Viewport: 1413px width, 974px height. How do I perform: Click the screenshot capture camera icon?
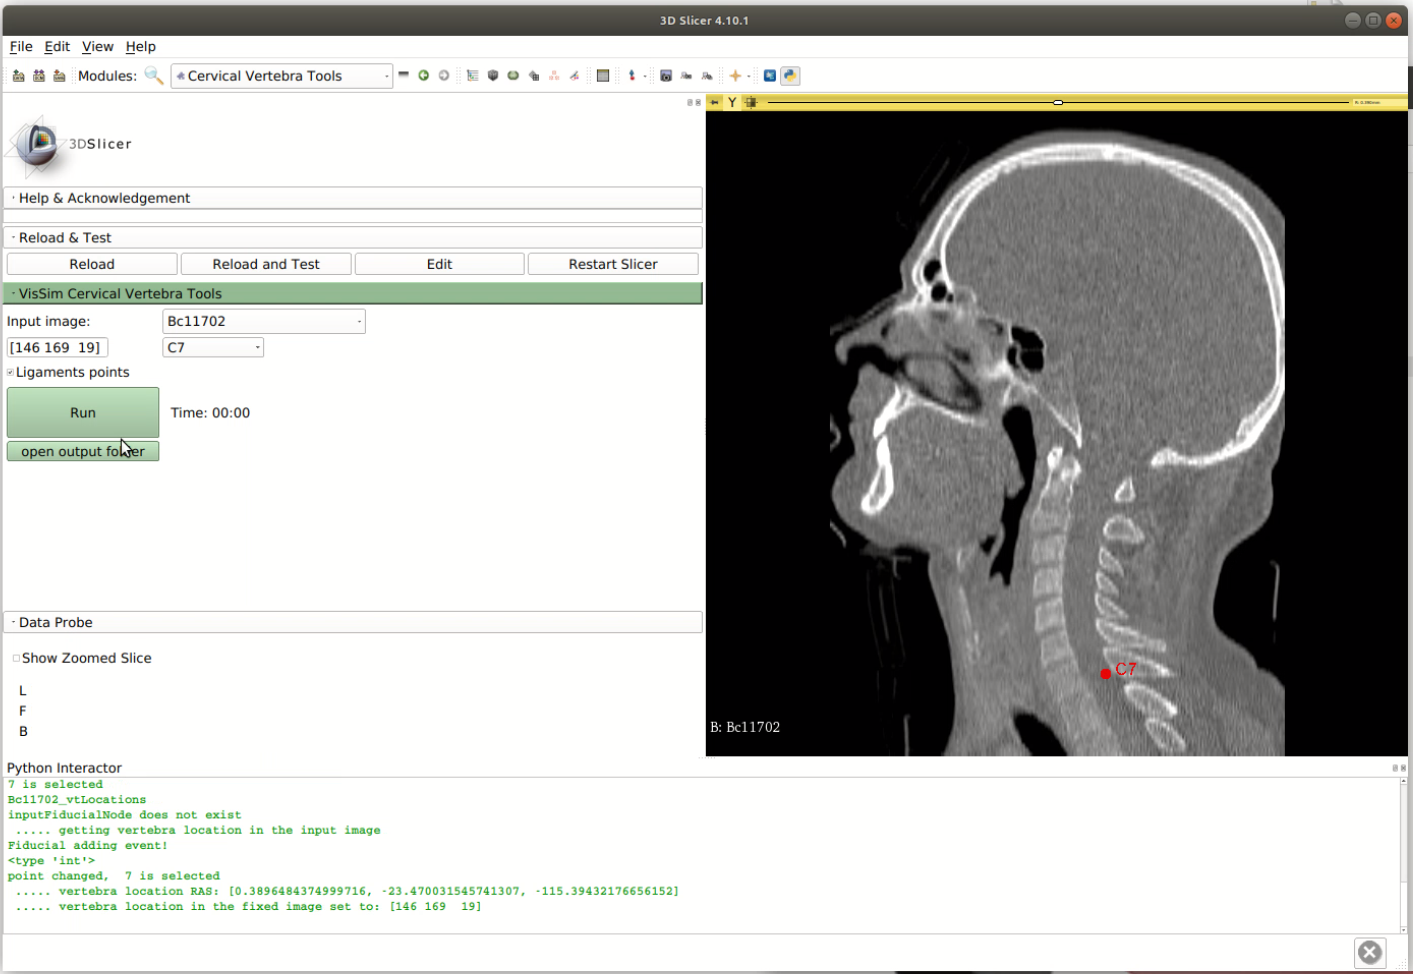click(666, 76)
